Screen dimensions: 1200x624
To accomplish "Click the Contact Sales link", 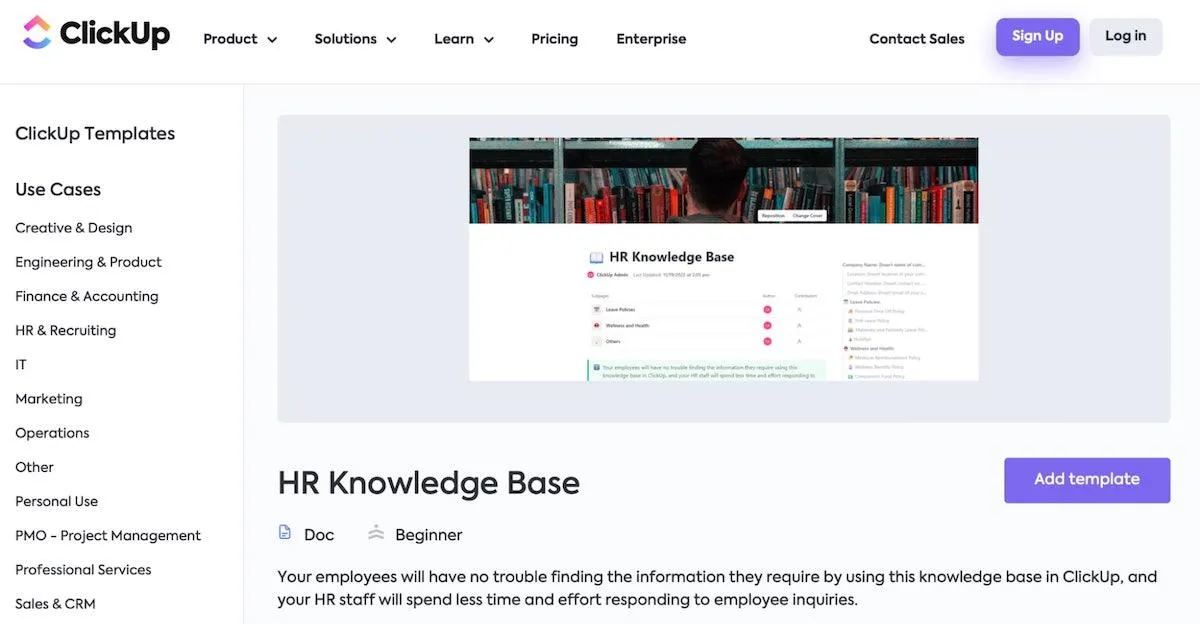I will pyautogui.click(x=917, y=39).
